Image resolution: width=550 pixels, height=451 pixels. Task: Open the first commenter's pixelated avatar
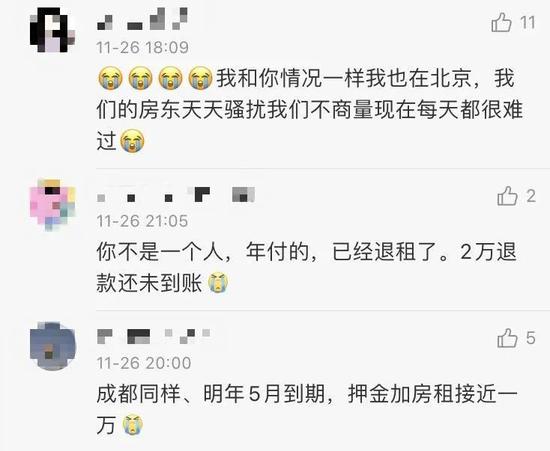(53, 30)
